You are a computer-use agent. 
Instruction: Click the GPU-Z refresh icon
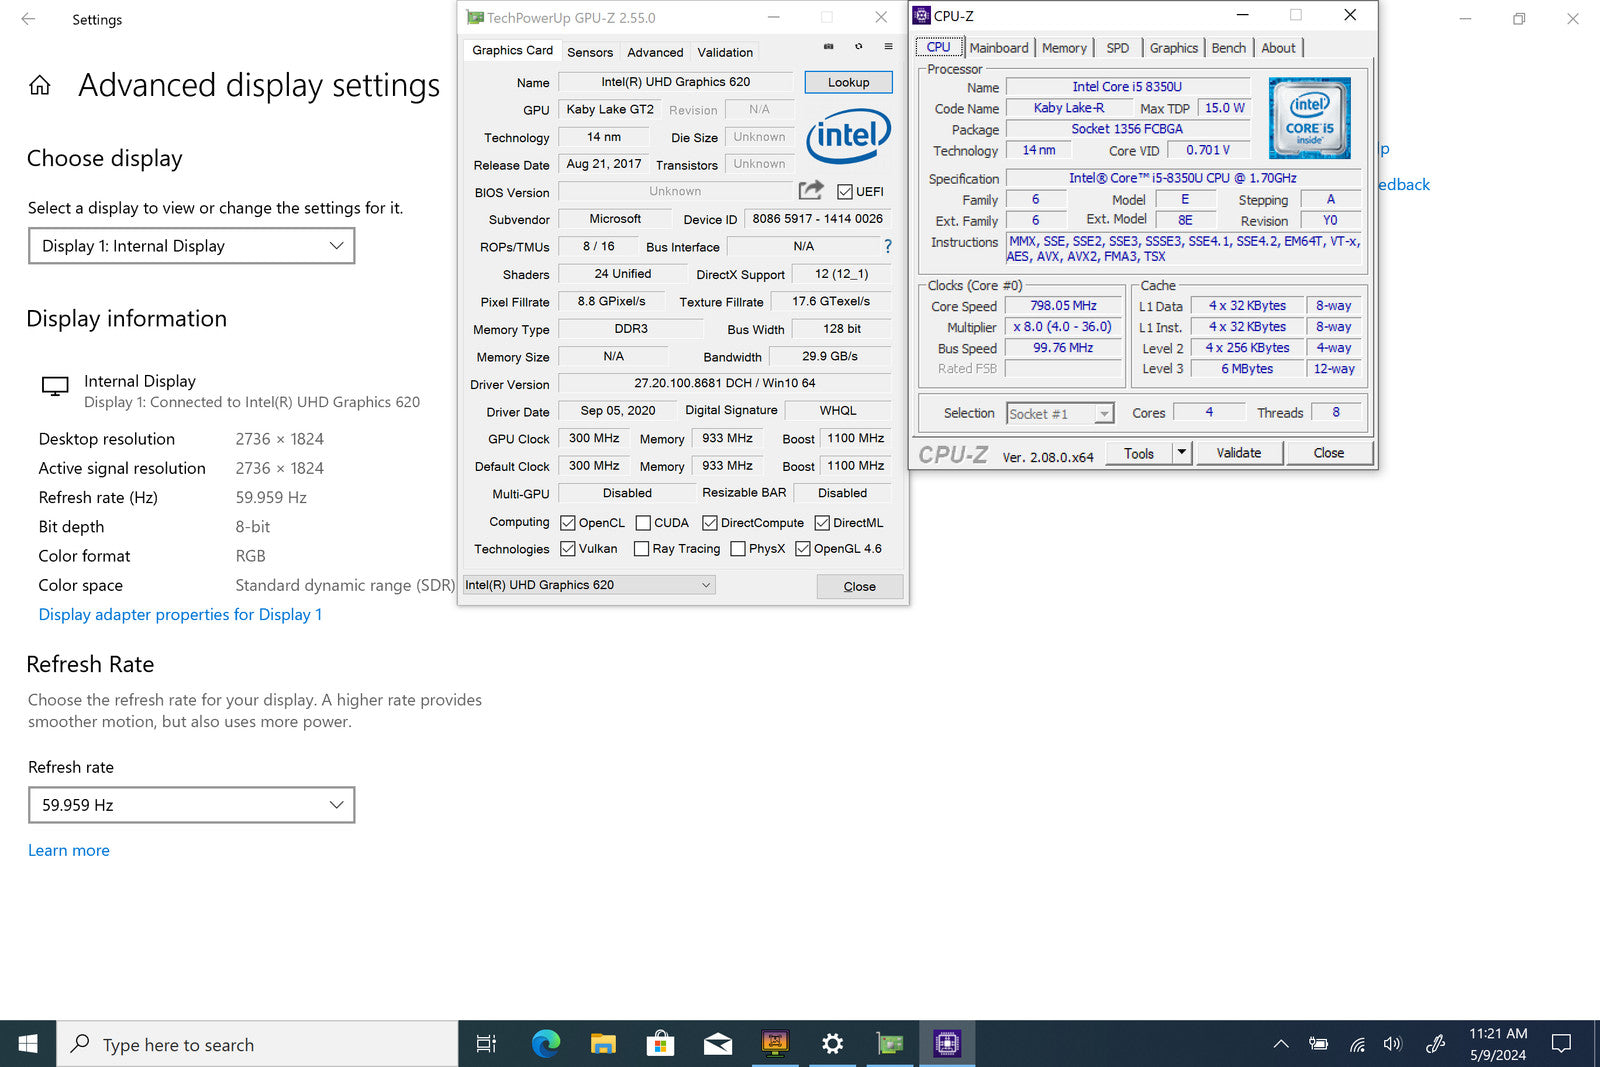click(858, 47)
